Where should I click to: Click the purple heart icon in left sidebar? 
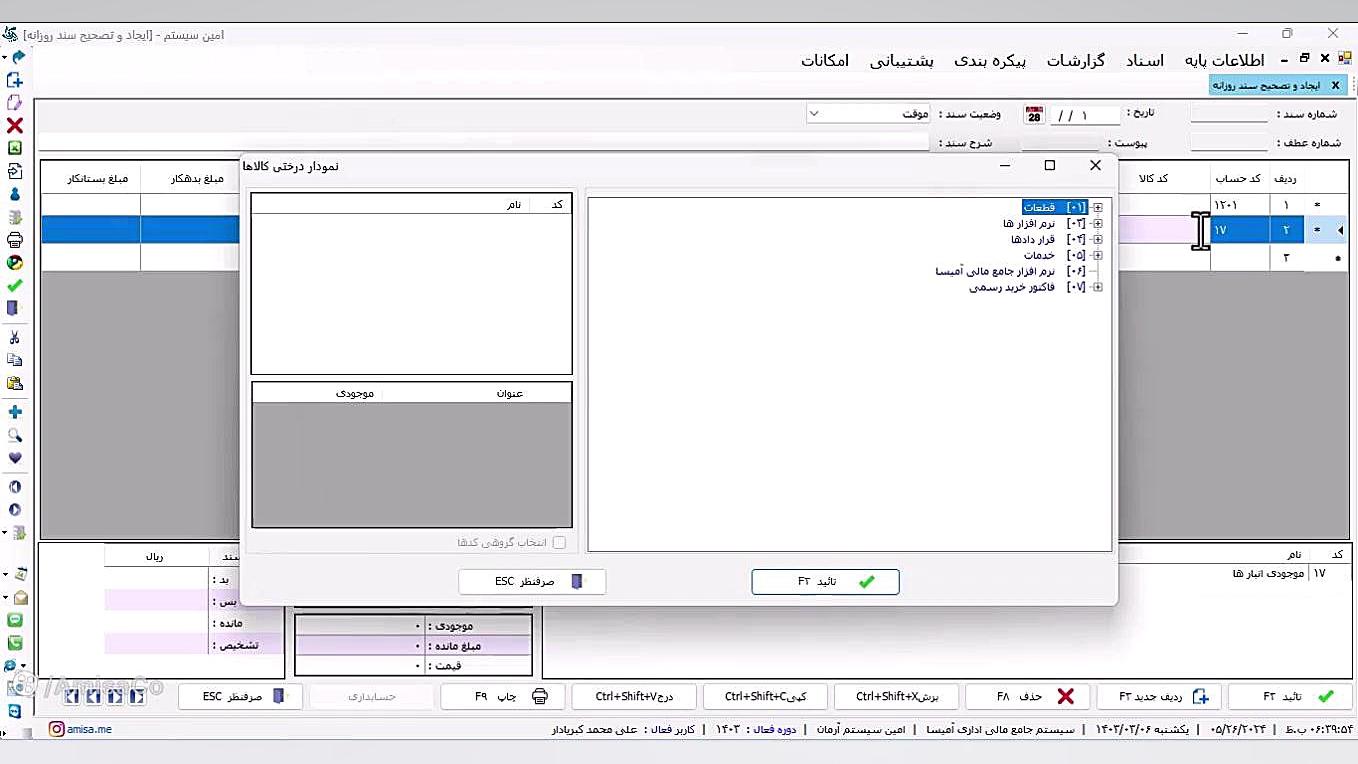[x=14, y=459]
